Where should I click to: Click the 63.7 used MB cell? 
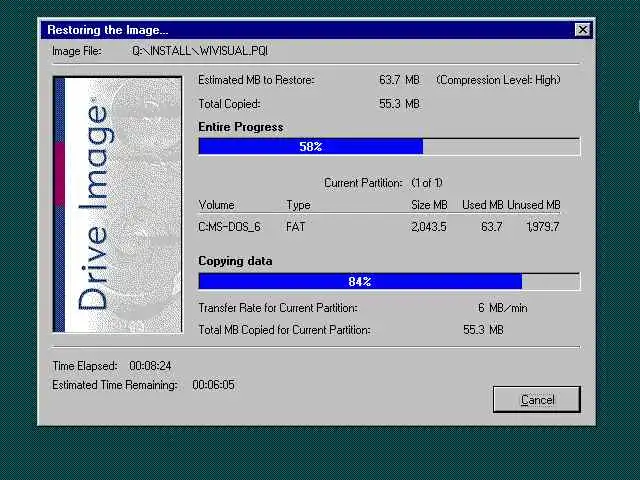(492, 227)
